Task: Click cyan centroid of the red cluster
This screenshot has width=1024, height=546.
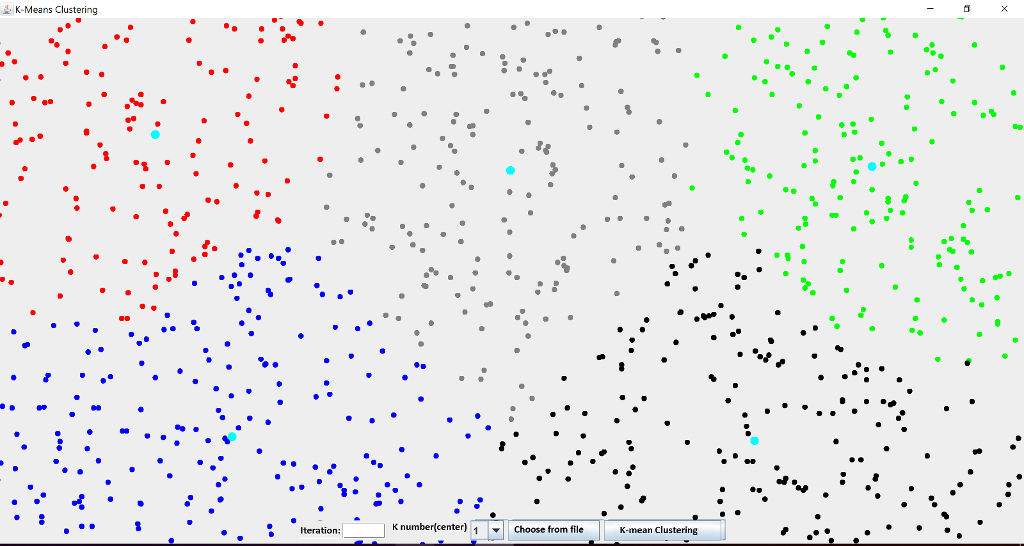Action: click(x=155, y=135)
